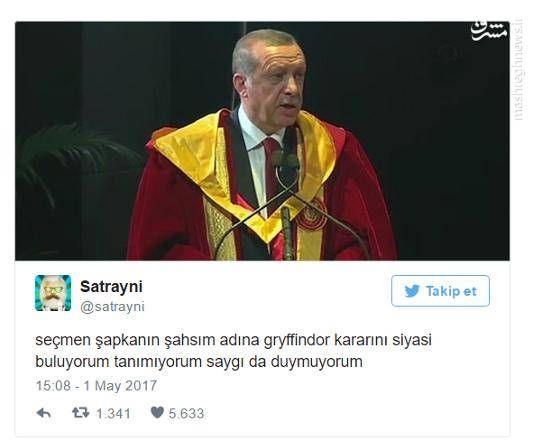
Task: Click the vertical mashreghnews.ir watermark text
Action: (519, 70)
